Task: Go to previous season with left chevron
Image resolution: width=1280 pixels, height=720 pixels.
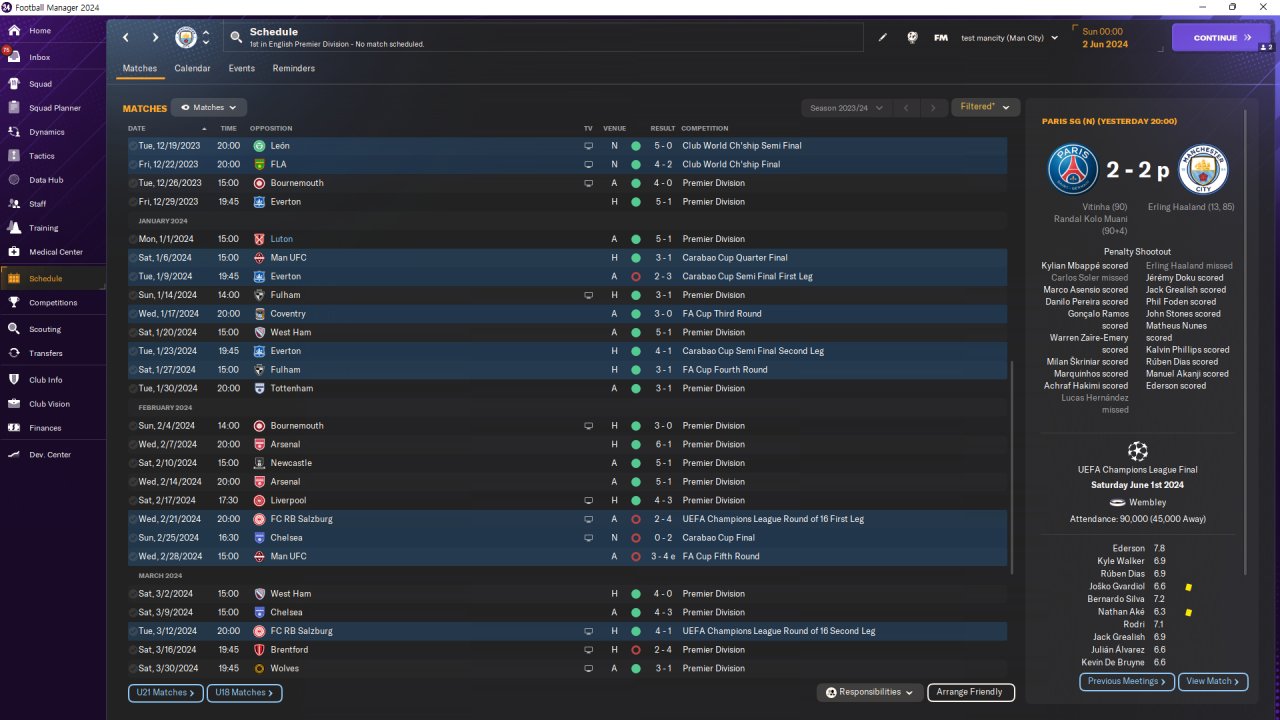Action: (x=906, y=108)
